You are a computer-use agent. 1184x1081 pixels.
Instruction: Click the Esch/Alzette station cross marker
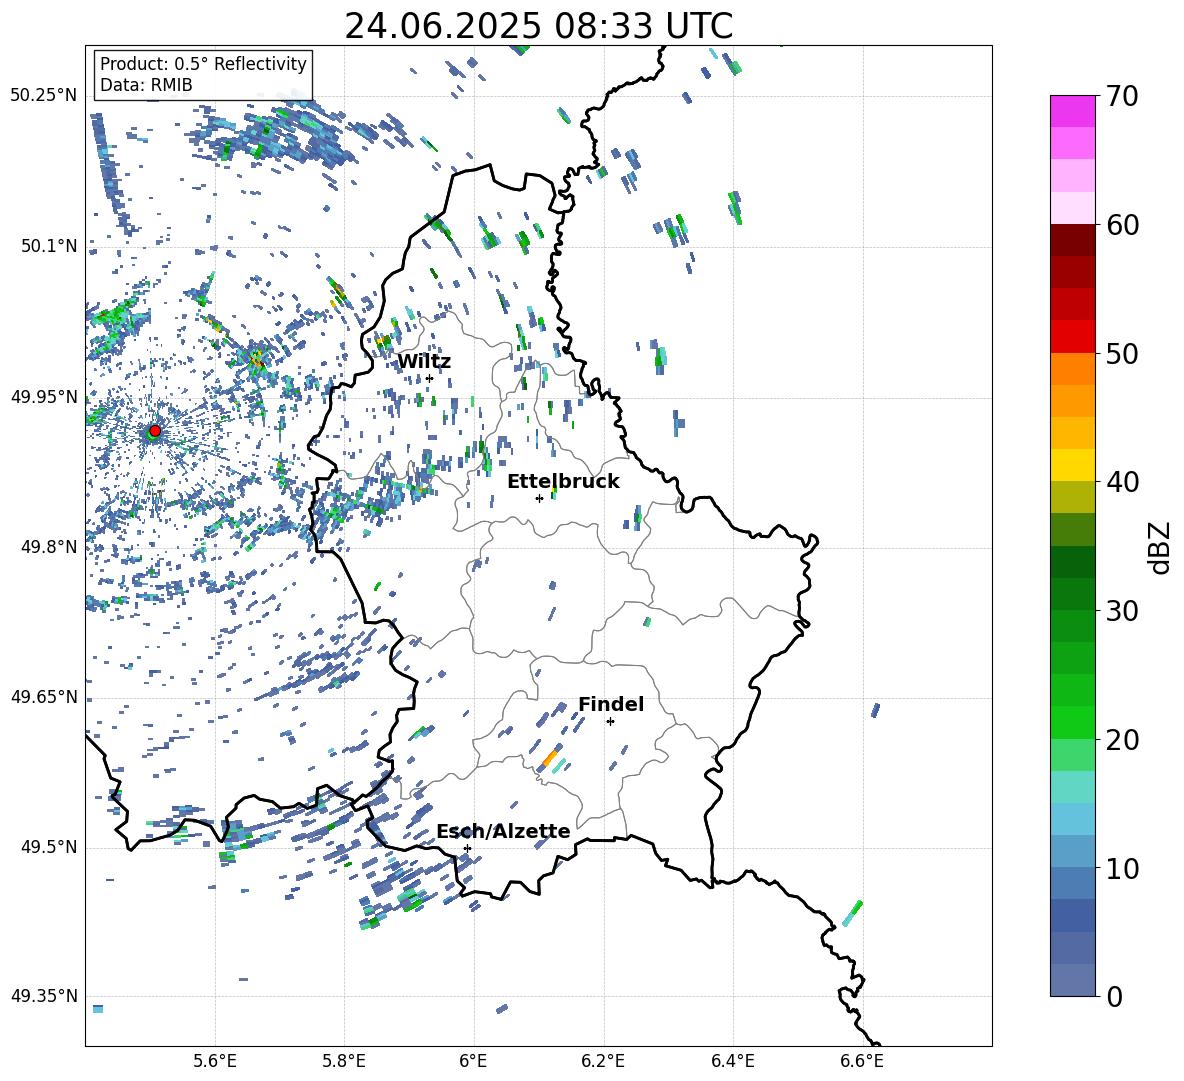[x=467, y=848]
